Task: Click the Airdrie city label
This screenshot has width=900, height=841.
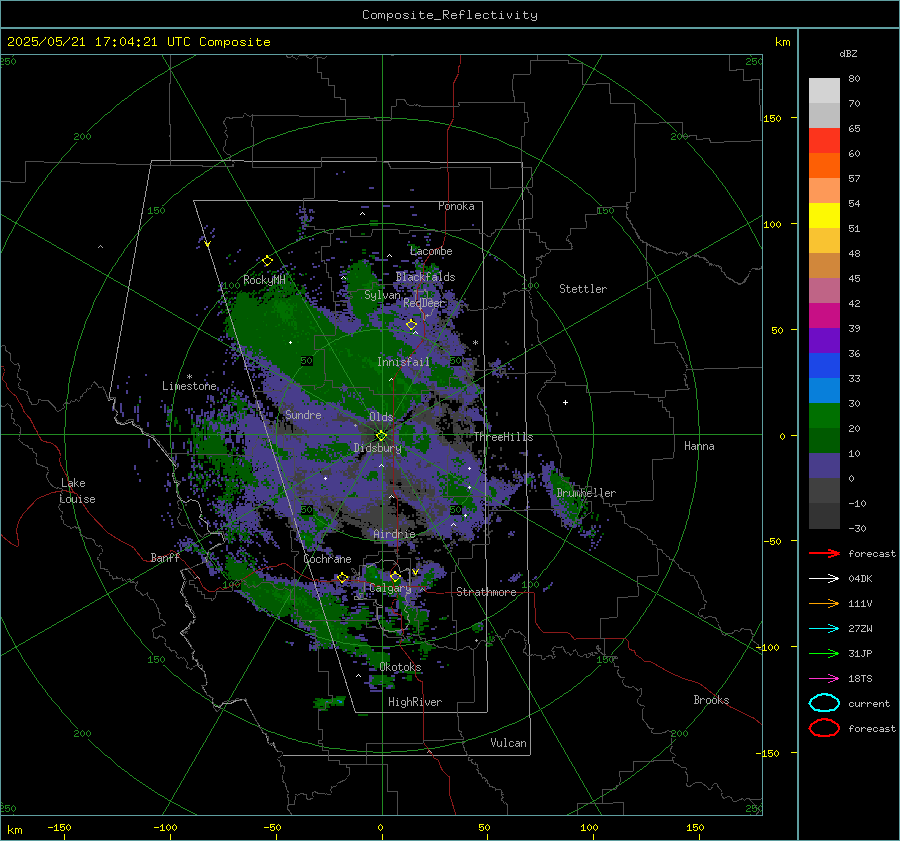Action: 394,534
